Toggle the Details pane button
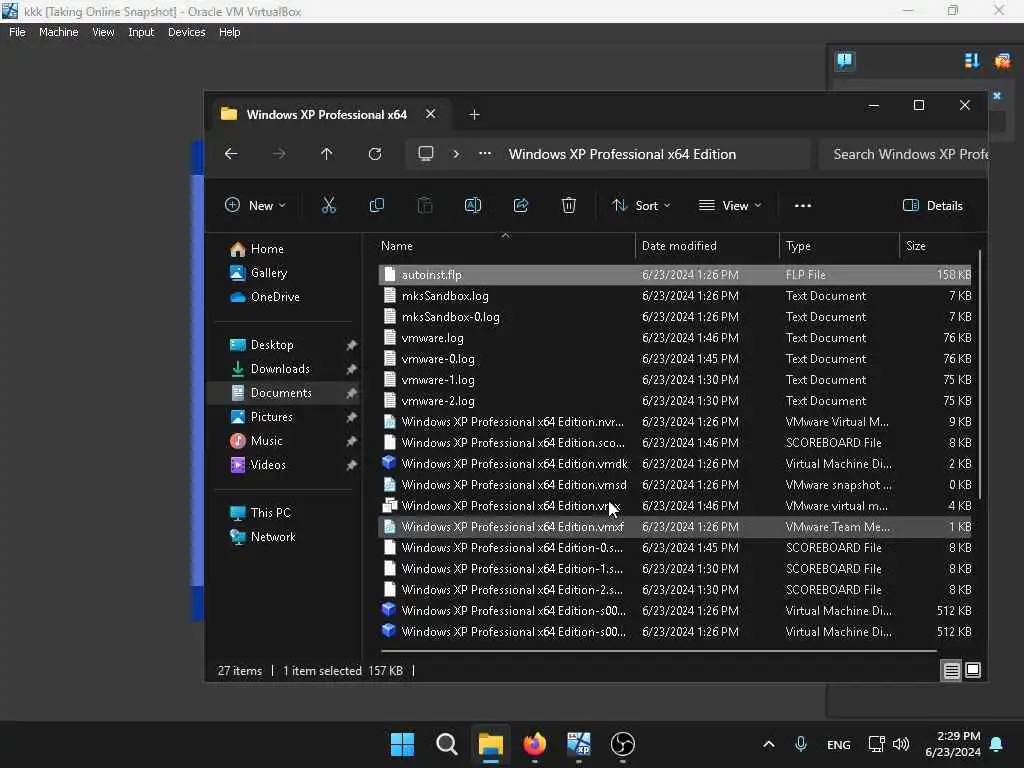1024x768 pixels. click(933, 205)
